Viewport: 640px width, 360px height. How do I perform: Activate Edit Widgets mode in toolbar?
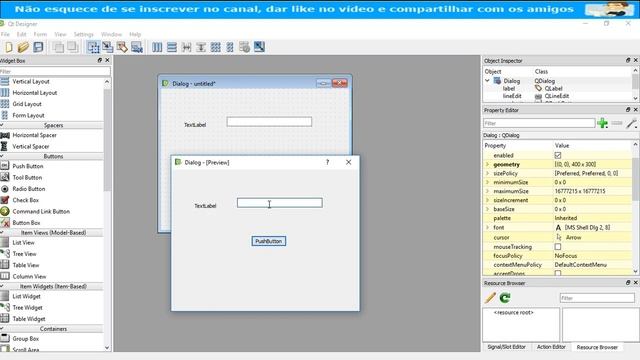pyautogui.click(x=93, y=47)
